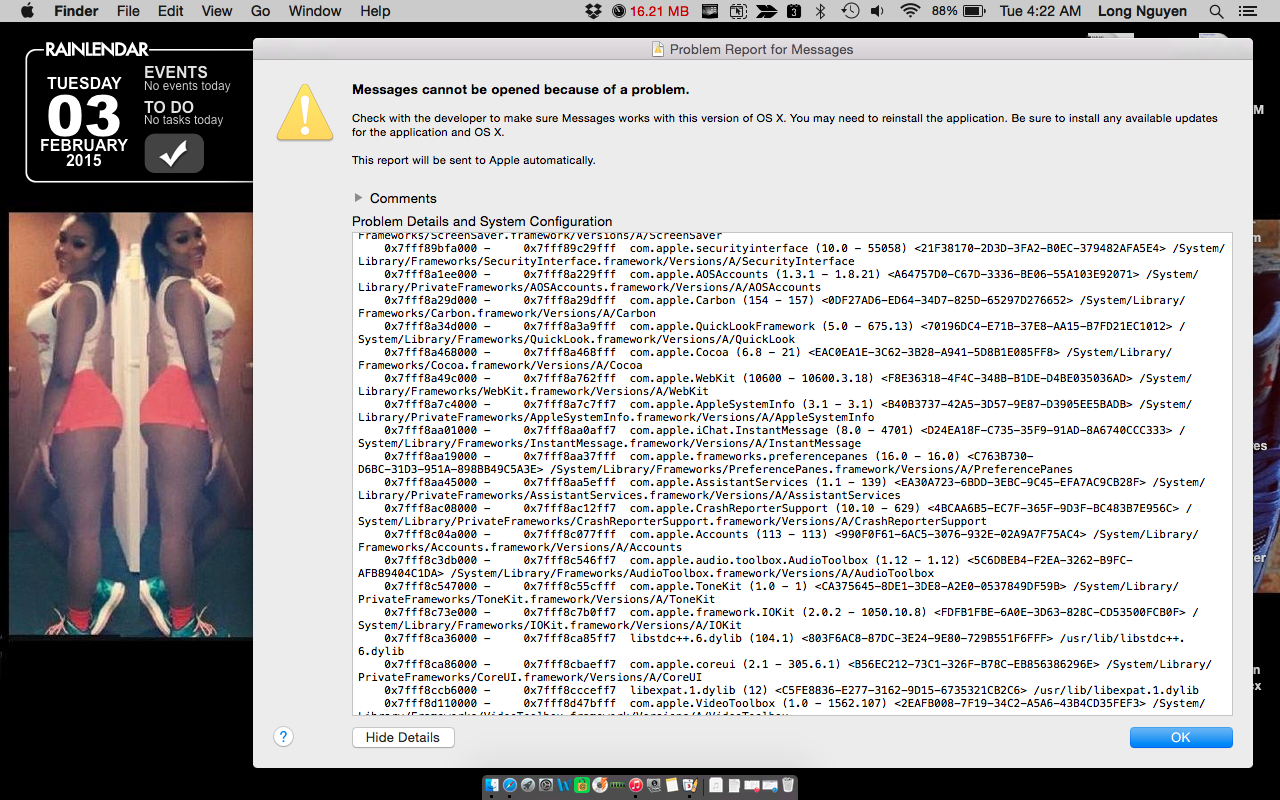This screenshot has height=800, width=1280.
Task: Open the Time Machine menu icon
Action: pyautogui.click(x=850, y=11)
